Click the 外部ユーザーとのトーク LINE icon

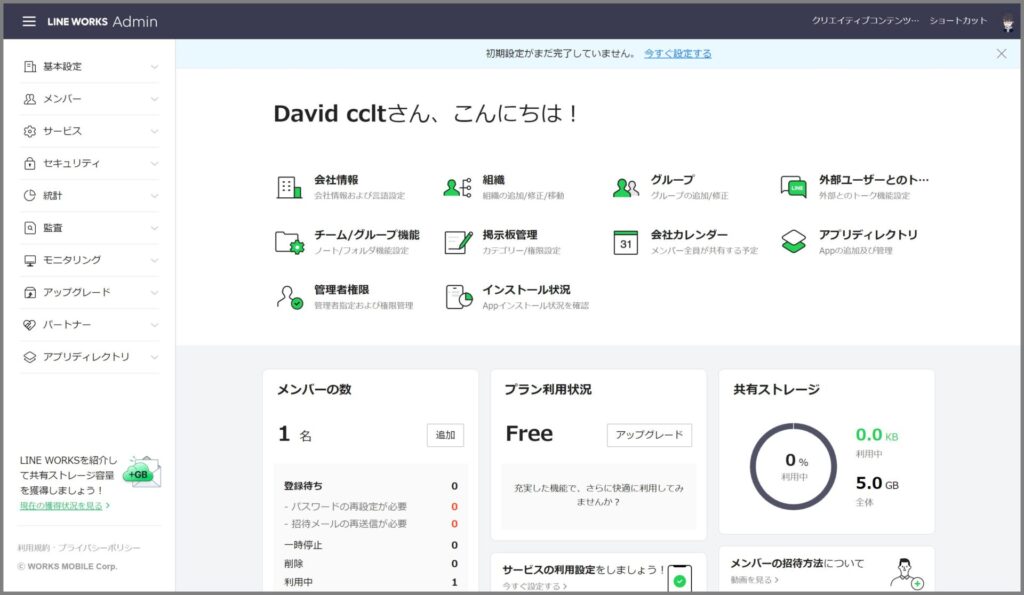tap(795, 184)
